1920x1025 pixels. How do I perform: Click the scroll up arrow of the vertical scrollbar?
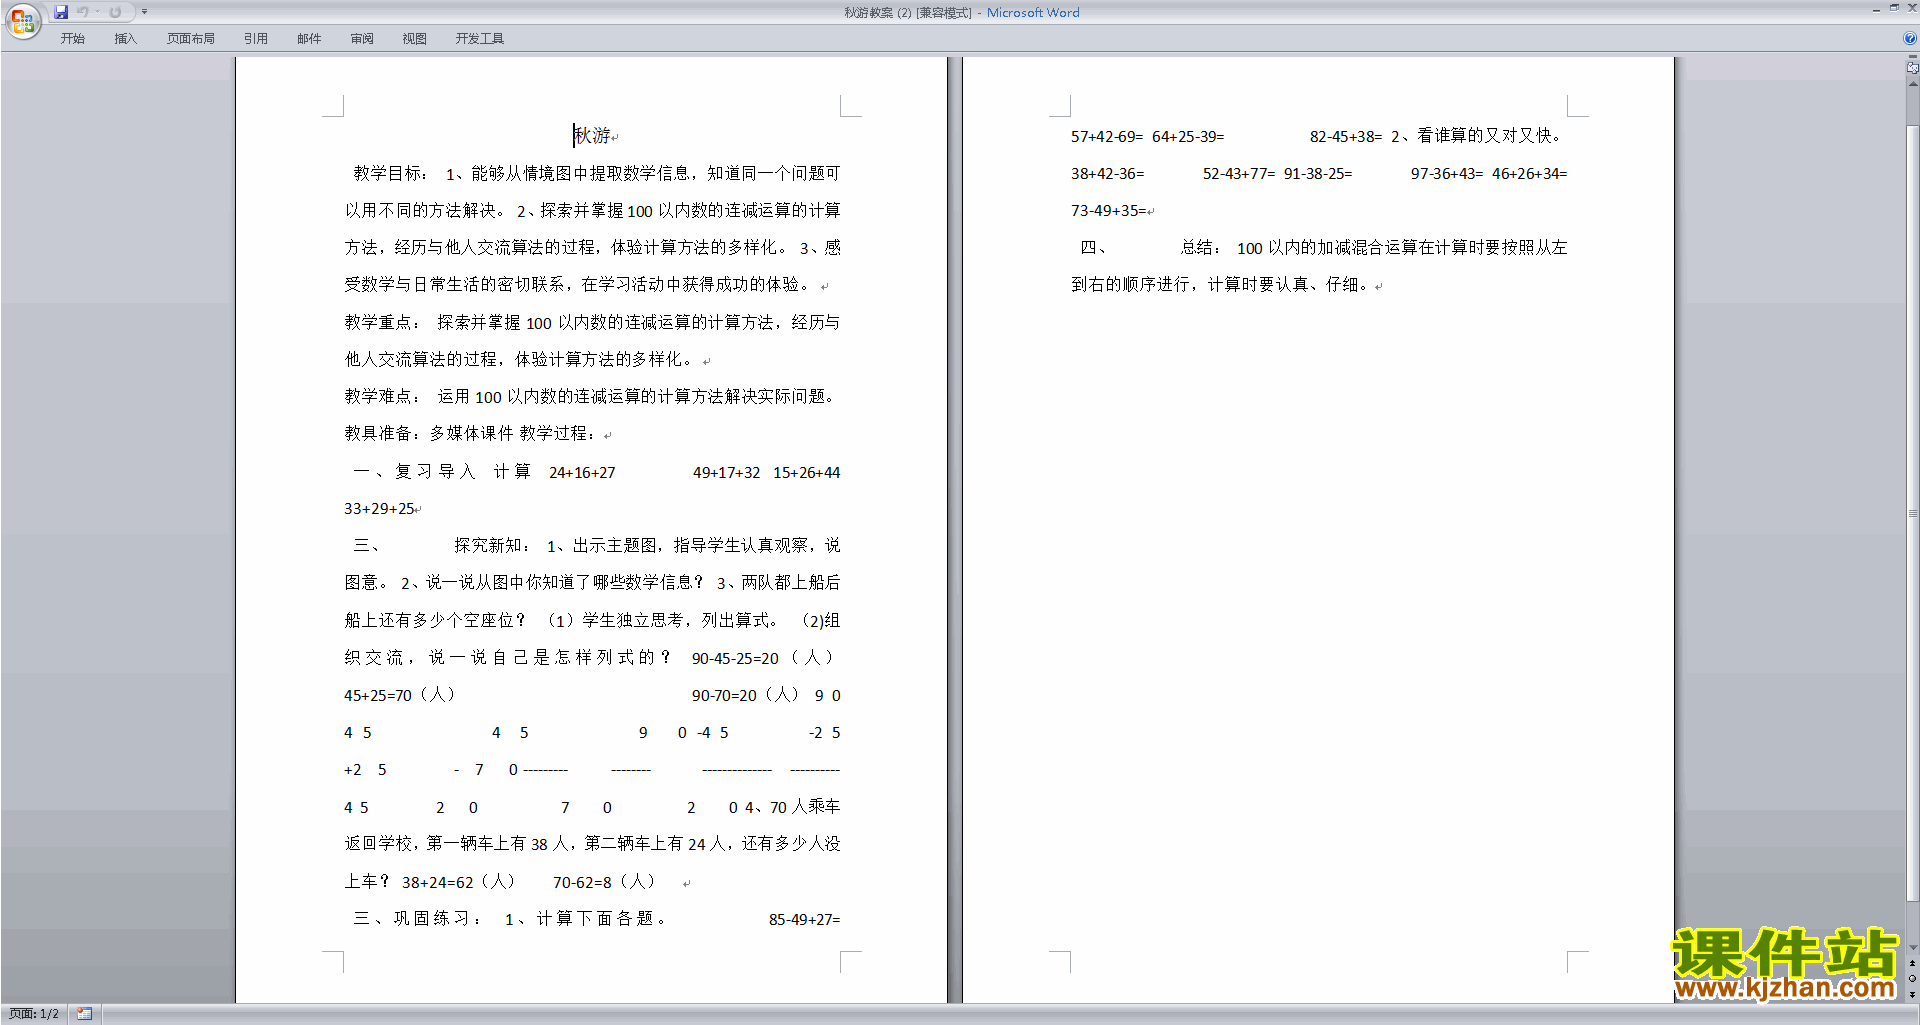click(1913, 84)
